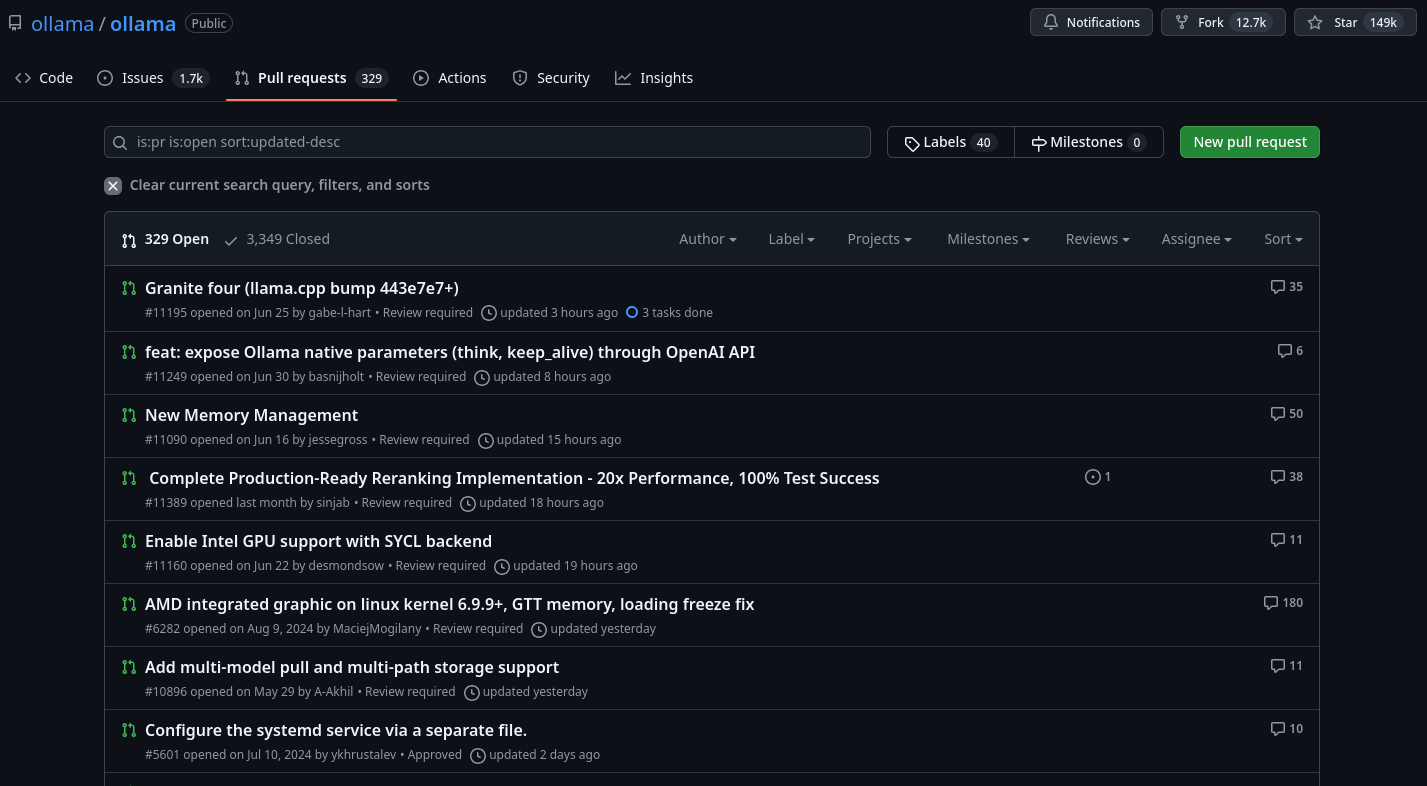Screen dimensions: 1427x786
Task: Switch to the Issues tab
Action: pyautogui.click(x=153, y=78)
